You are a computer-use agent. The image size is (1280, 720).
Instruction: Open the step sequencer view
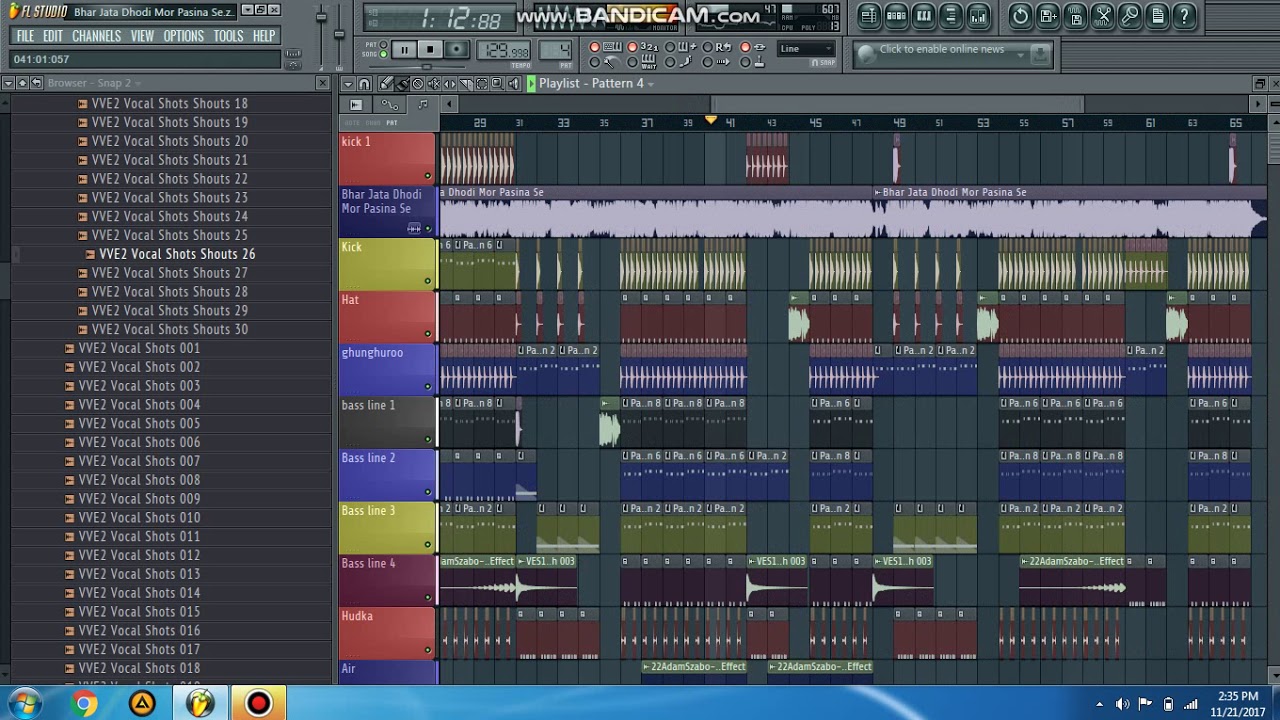pos(896,16)
